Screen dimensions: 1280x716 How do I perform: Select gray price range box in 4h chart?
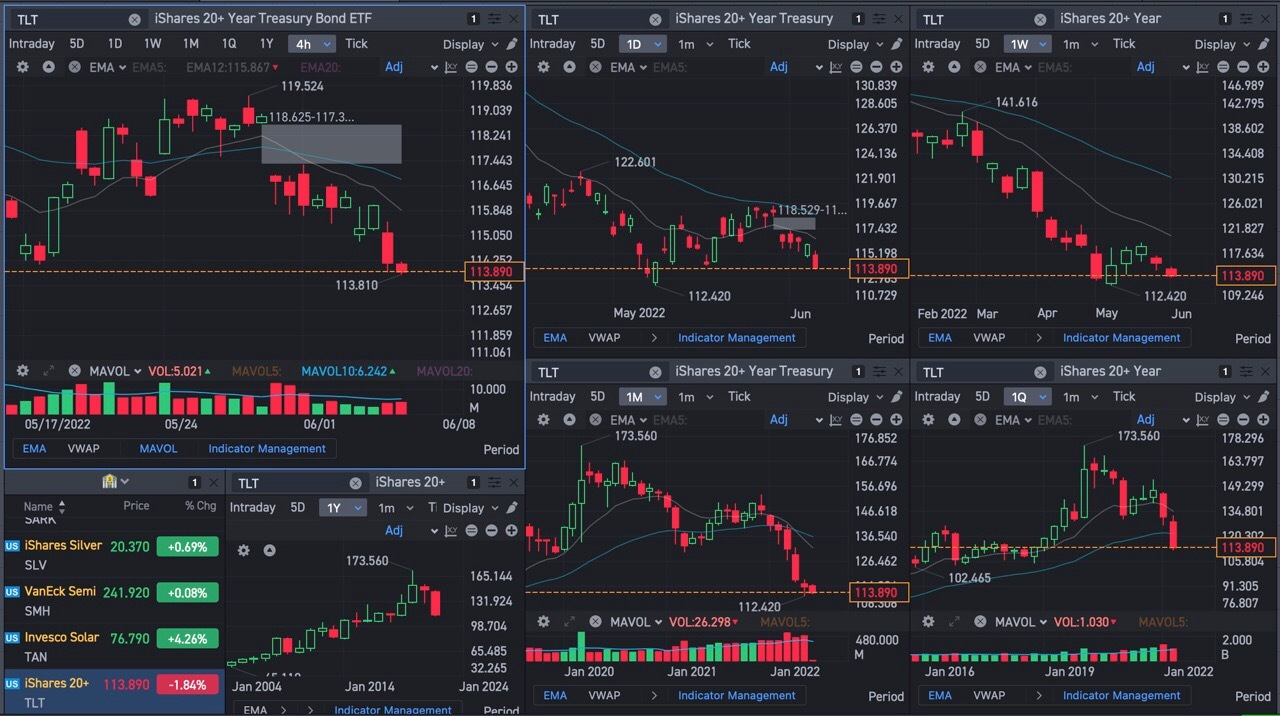click(x=331, y=144)
